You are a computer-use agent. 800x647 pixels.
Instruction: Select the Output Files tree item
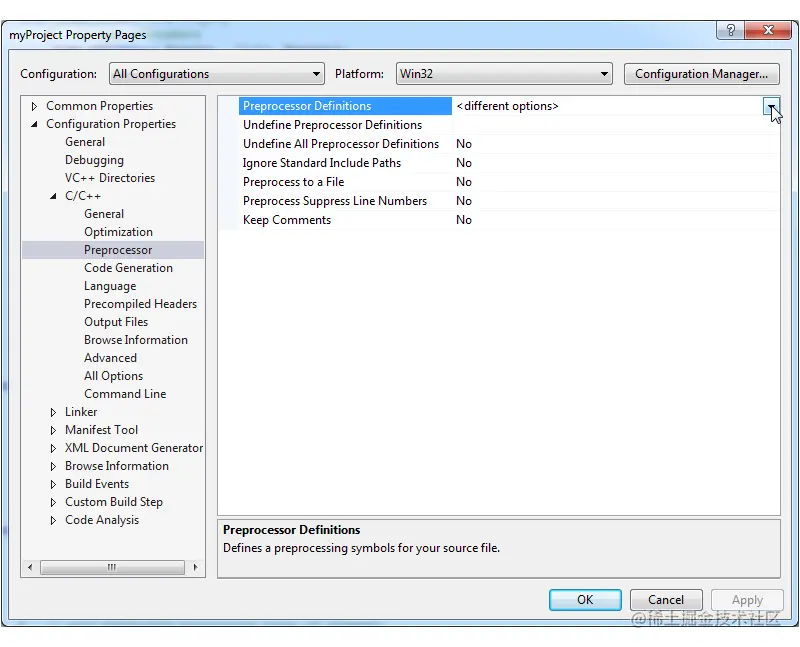[x=116, y=322]
